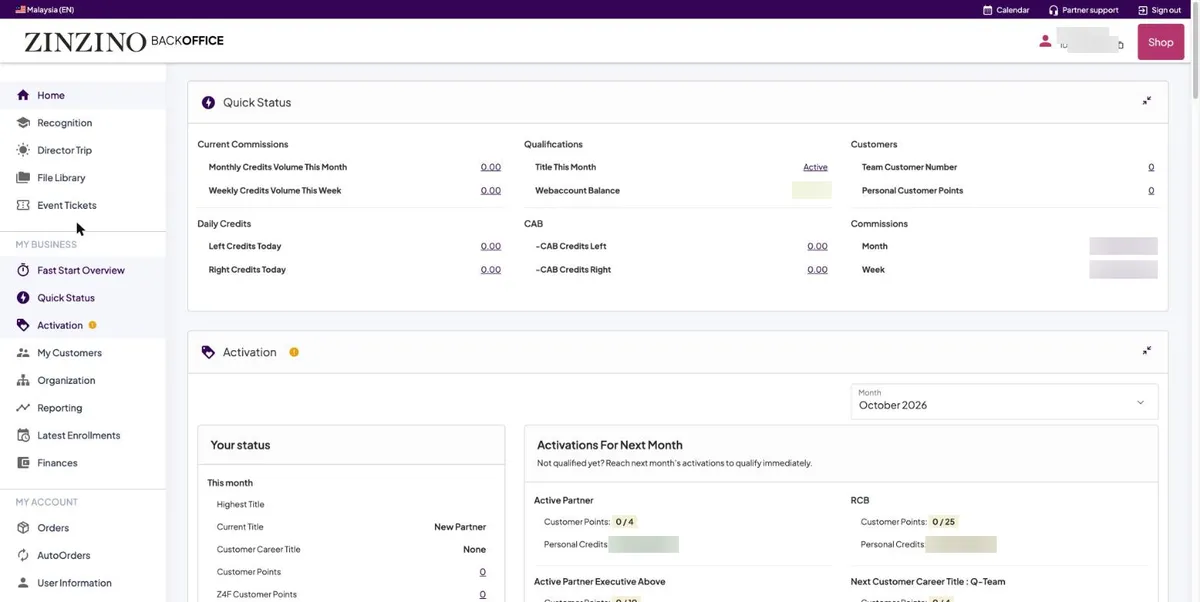Screen dimensions: 1200x602
Task: Click the Active title link
Action: pyautogui.click(x=815, y=167)
